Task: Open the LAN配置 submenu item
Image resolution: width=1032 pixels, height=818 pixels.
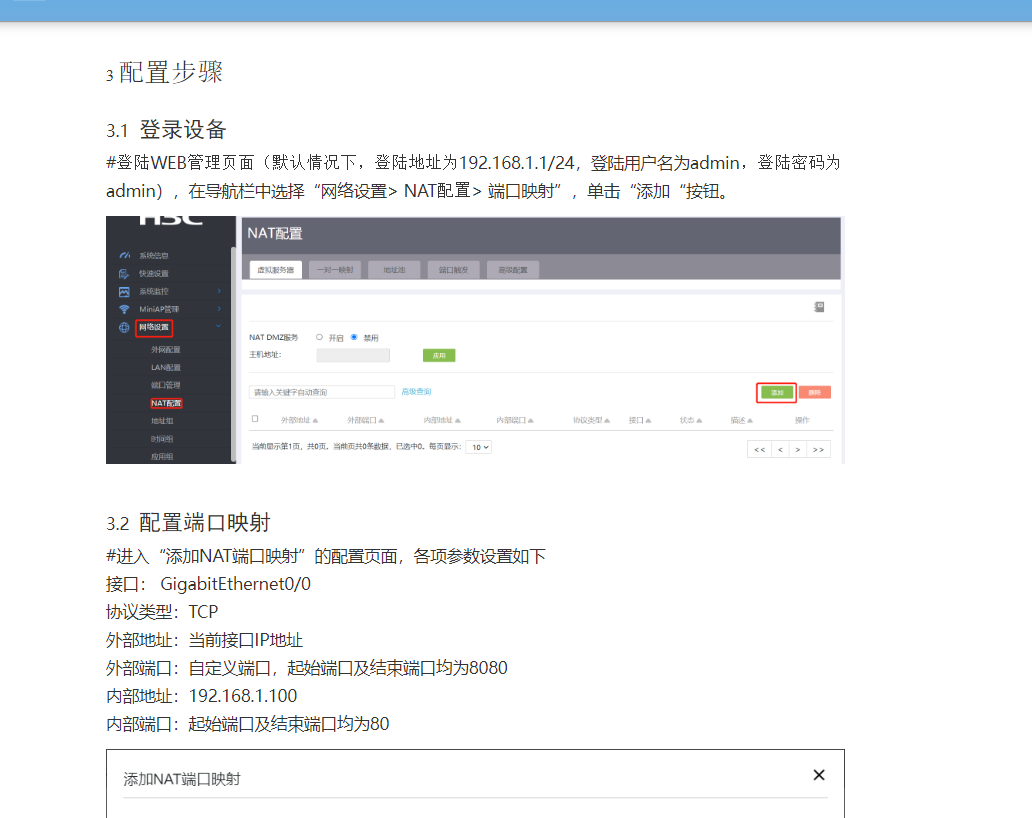Action: coord(165,367)
